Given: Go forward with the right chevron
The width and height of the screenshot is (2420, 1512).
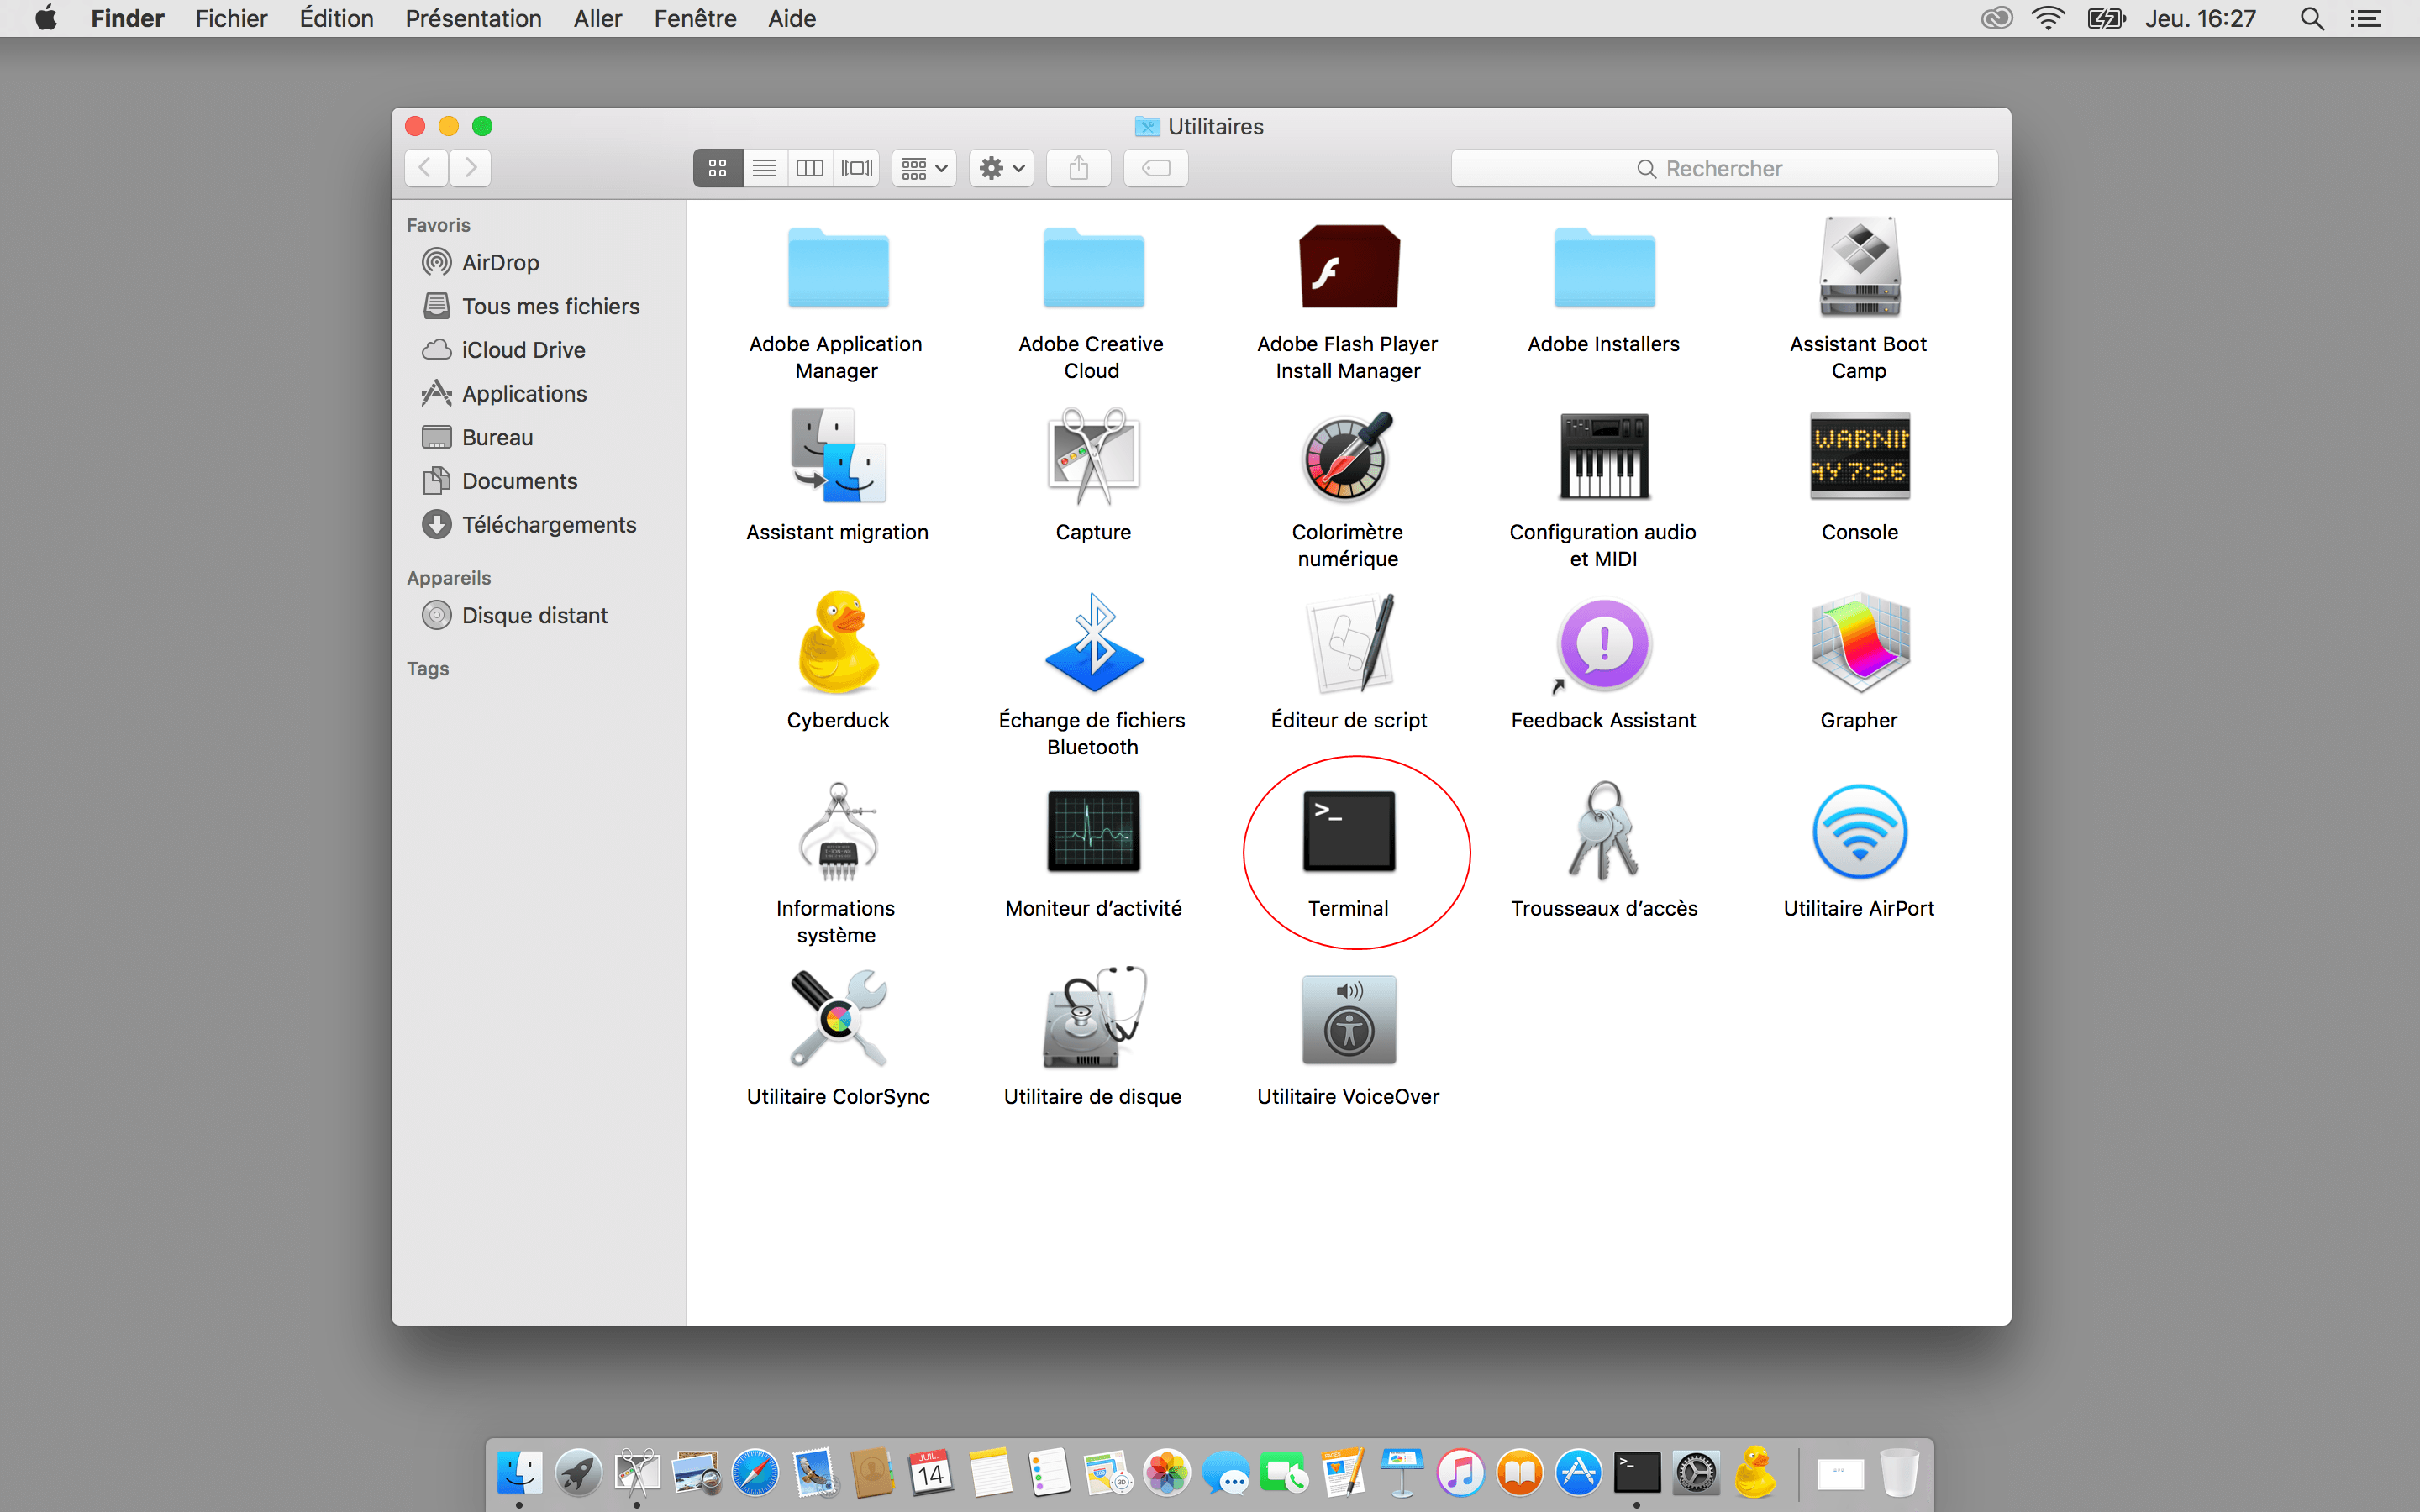Looking at the screenshot, I should coord(470,168).
